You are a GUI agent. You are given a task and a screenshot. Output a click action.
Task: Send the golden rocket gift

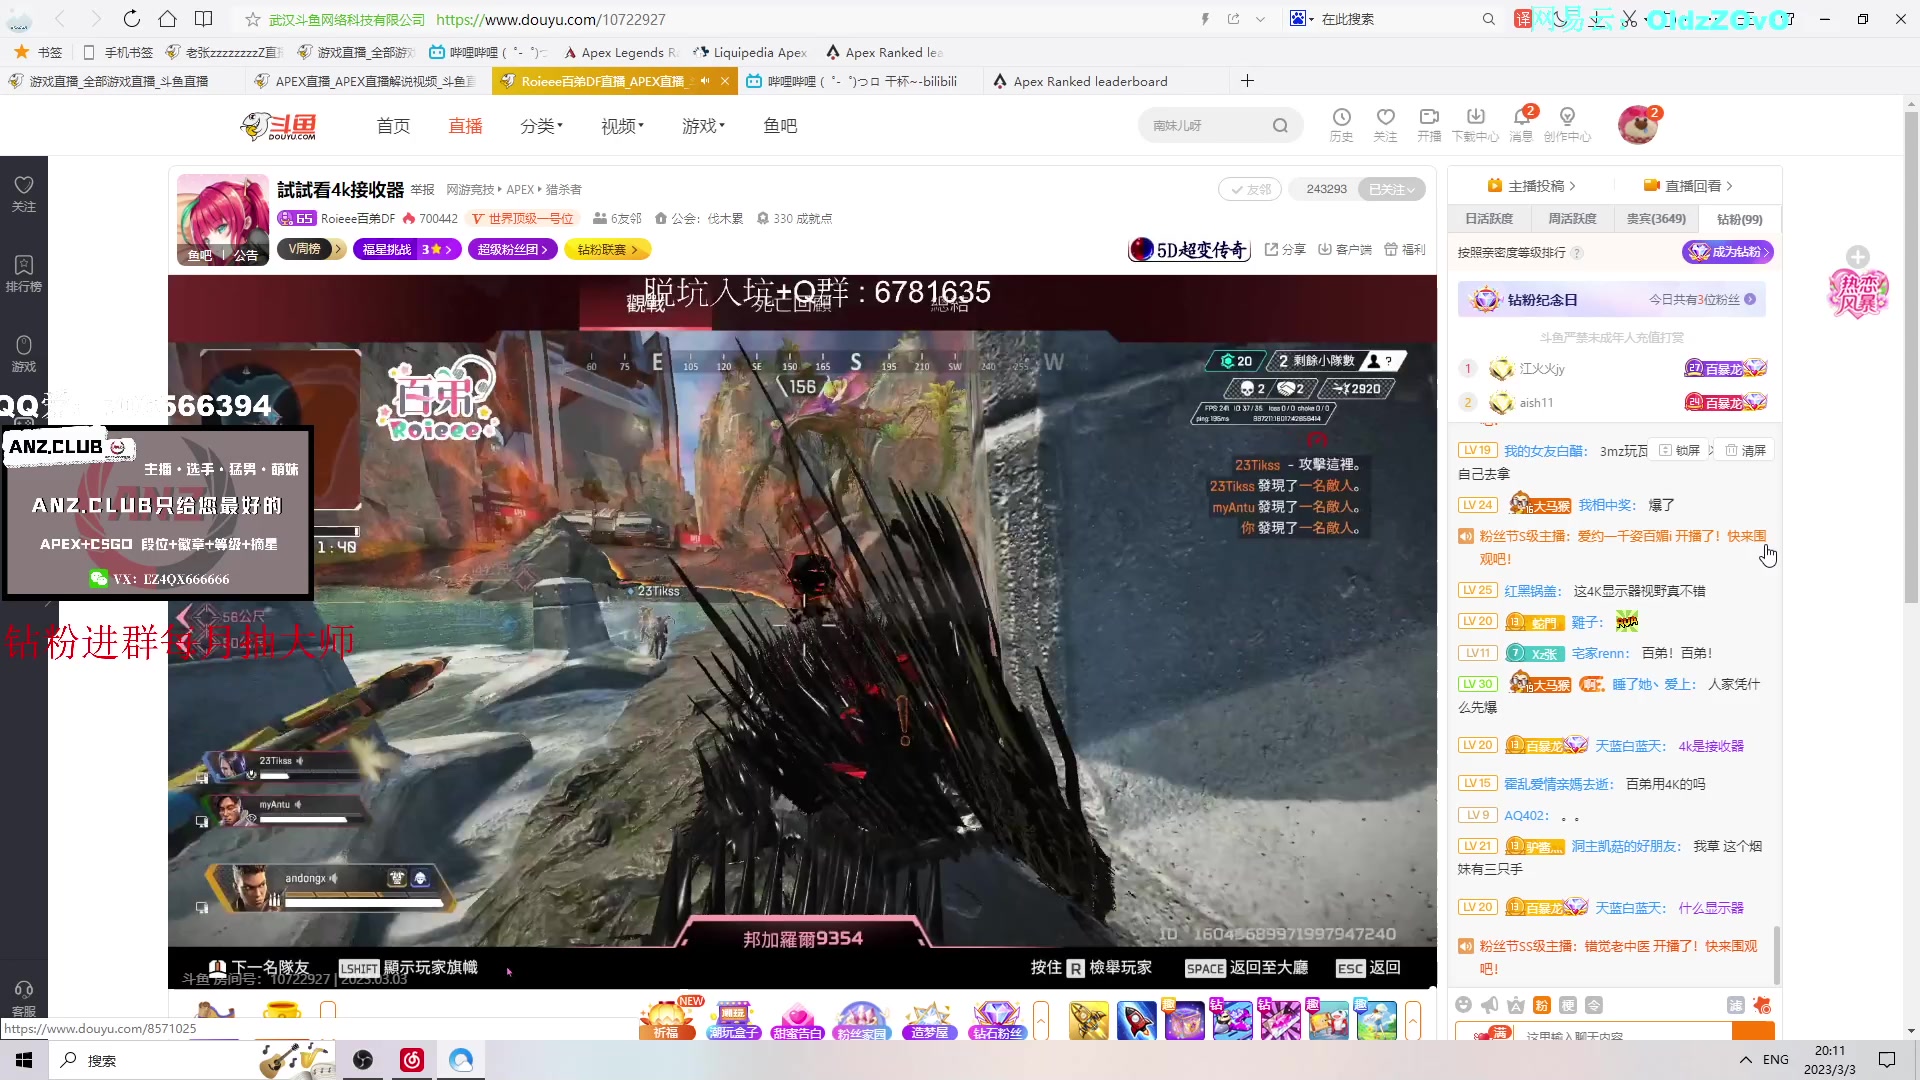coord(1088,1020)
